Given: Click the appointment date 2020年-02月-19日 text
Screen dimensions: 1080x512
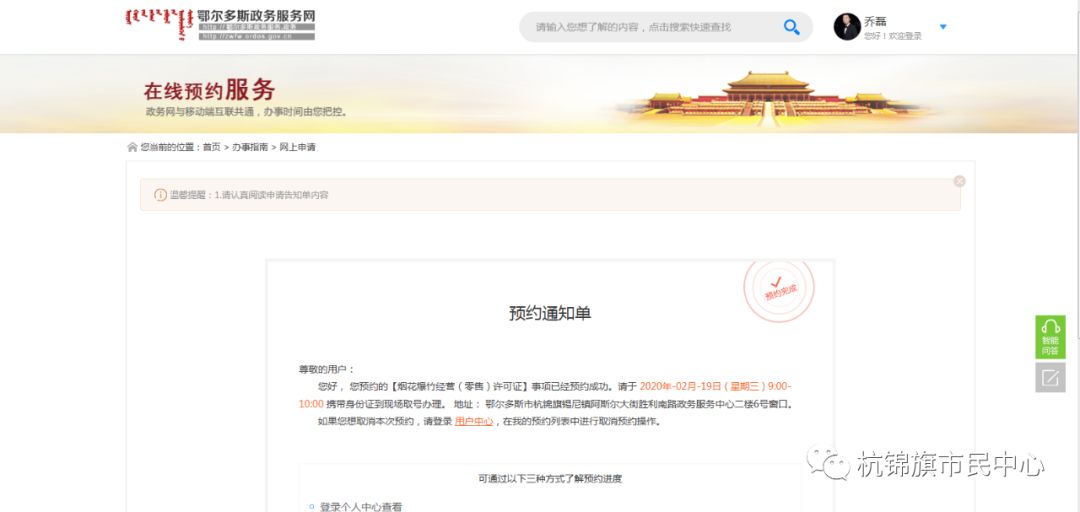Looking at the screenshot, I should [x=680, y=386].
